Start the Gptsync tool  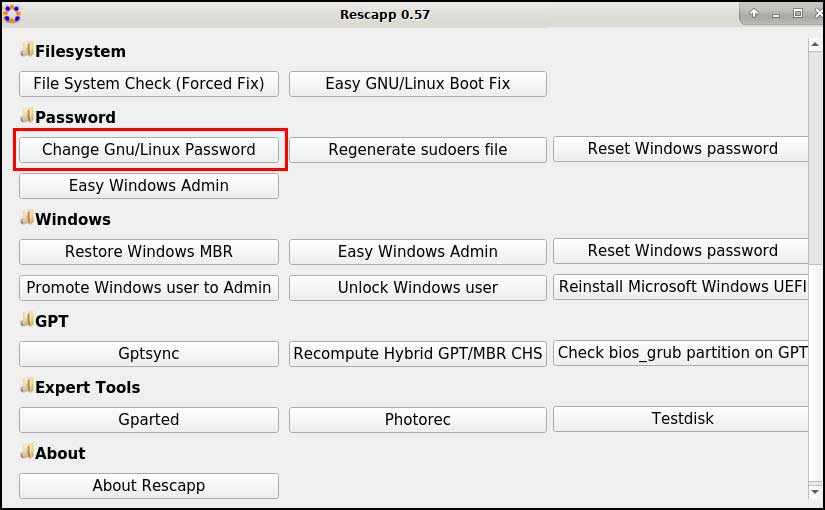pos(149,354)
